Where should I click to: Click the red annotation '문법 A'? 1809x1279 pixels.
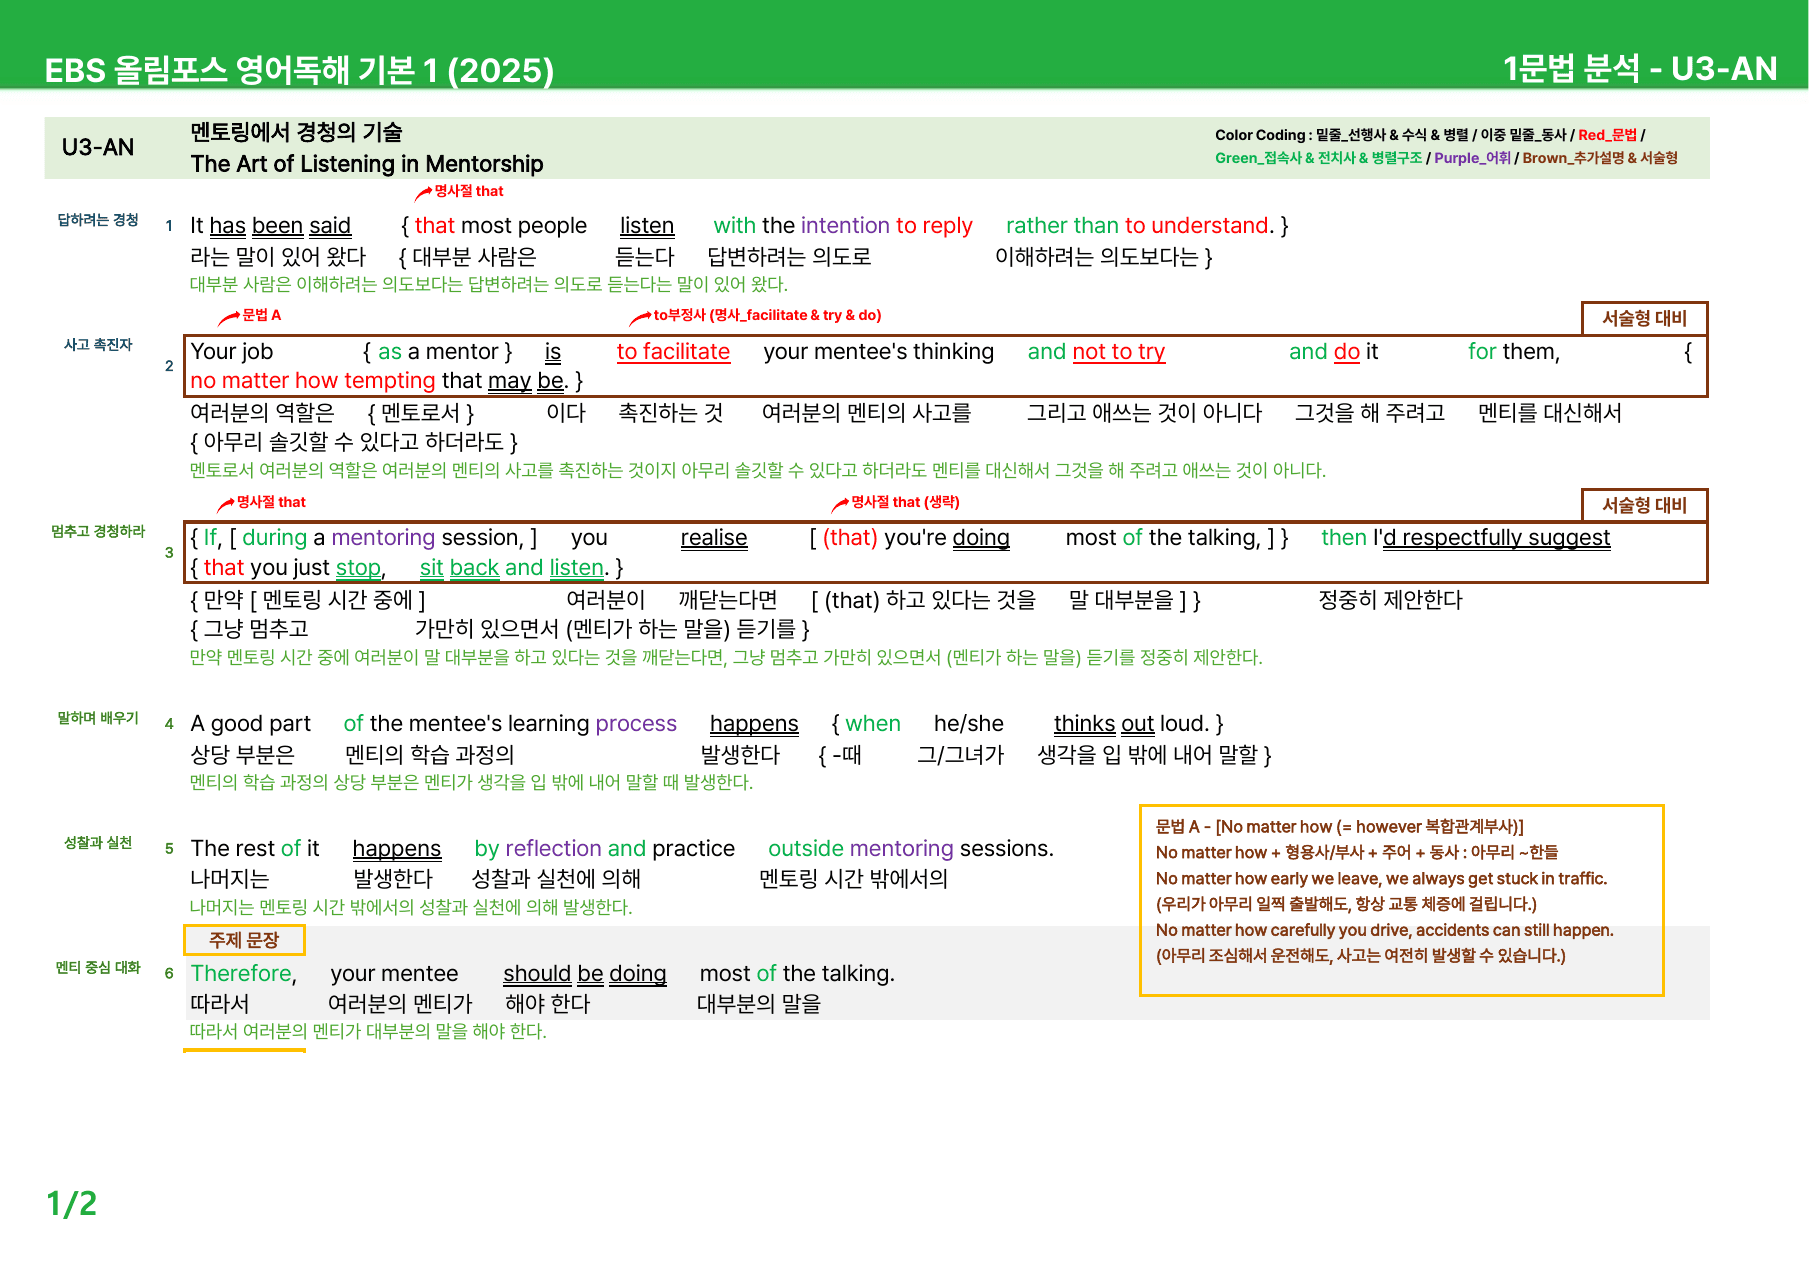pos(262,315)
